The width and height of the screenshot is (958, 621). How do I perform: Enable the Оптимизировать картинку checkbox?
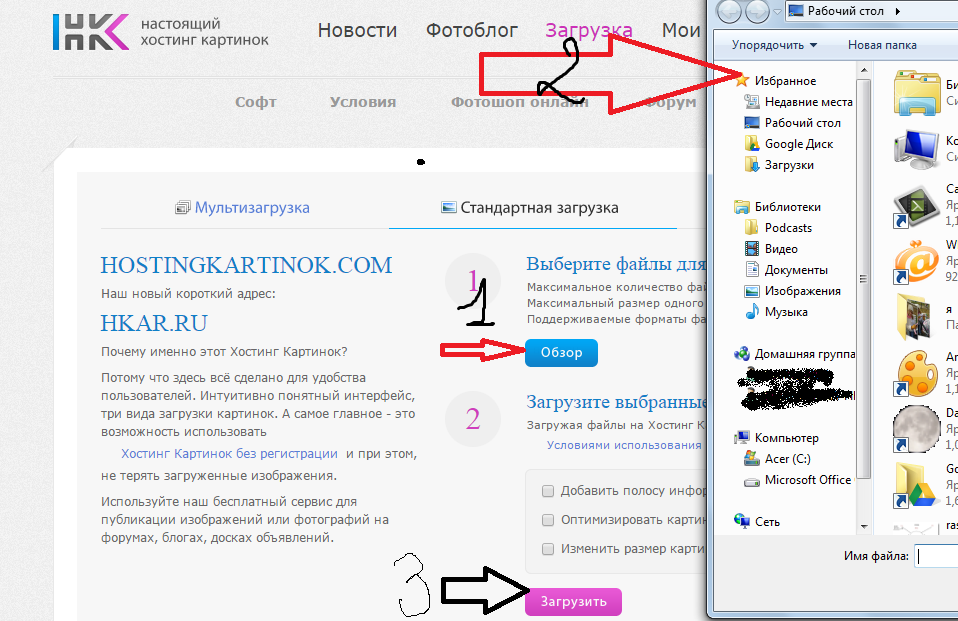click(548, 520)
